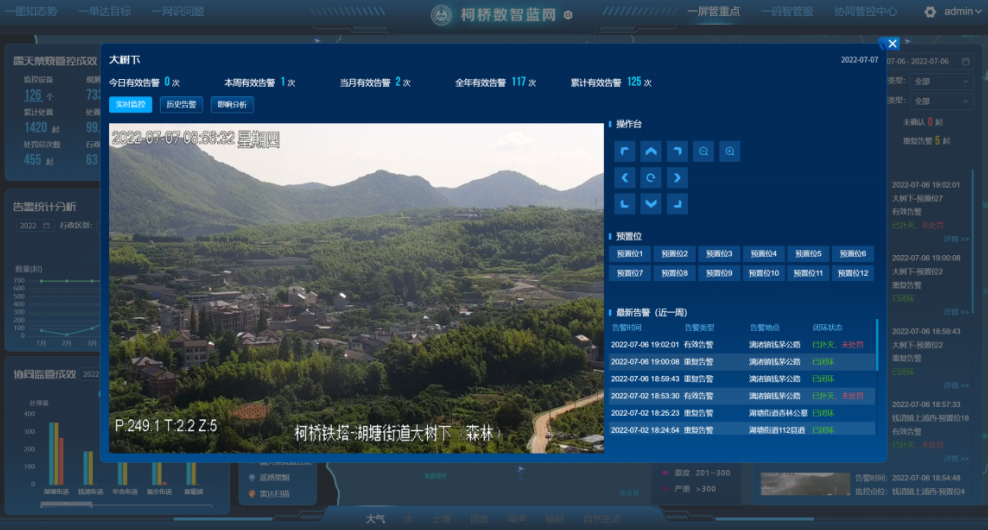
Task: Click the 预置位1 preset button
Action: [x=629, y=254]
